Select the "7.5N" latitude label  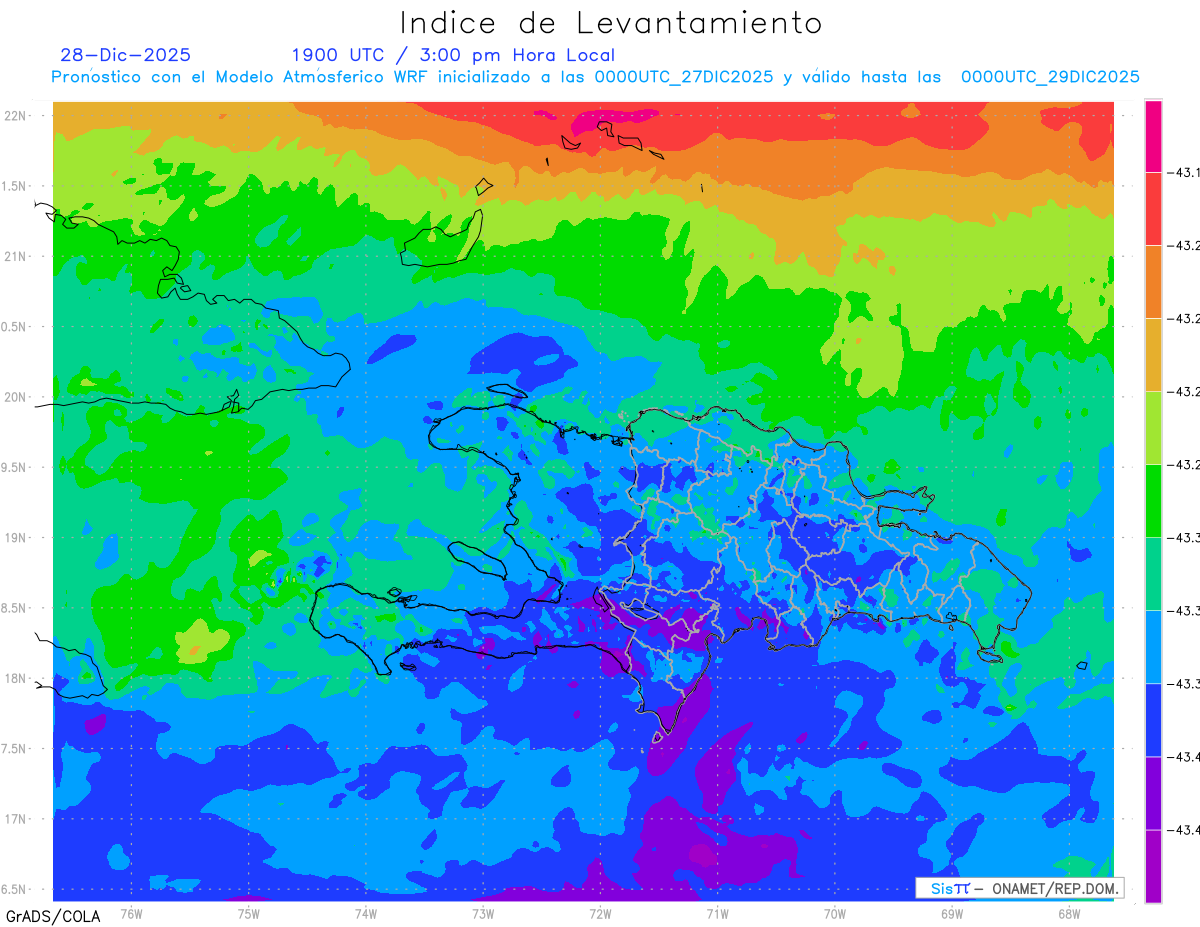coord(14,748)
